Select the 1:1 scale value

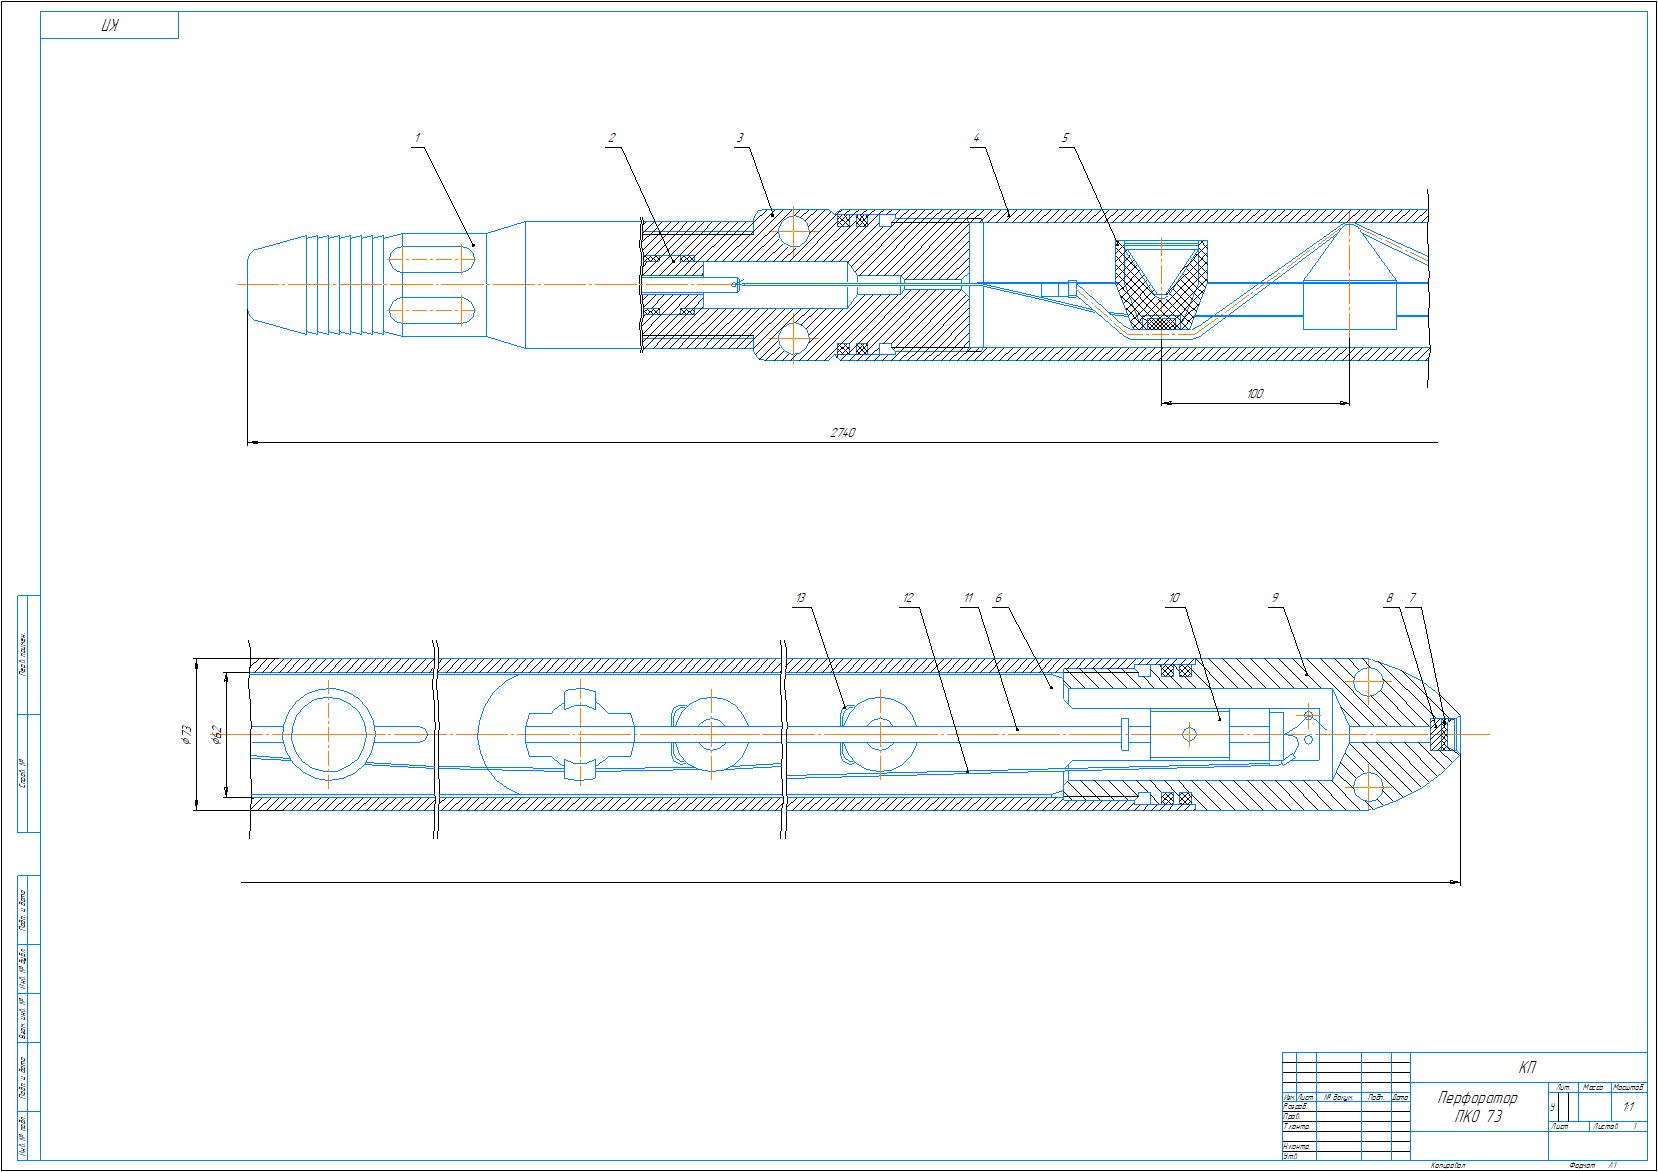(x=1628, y=1107)
